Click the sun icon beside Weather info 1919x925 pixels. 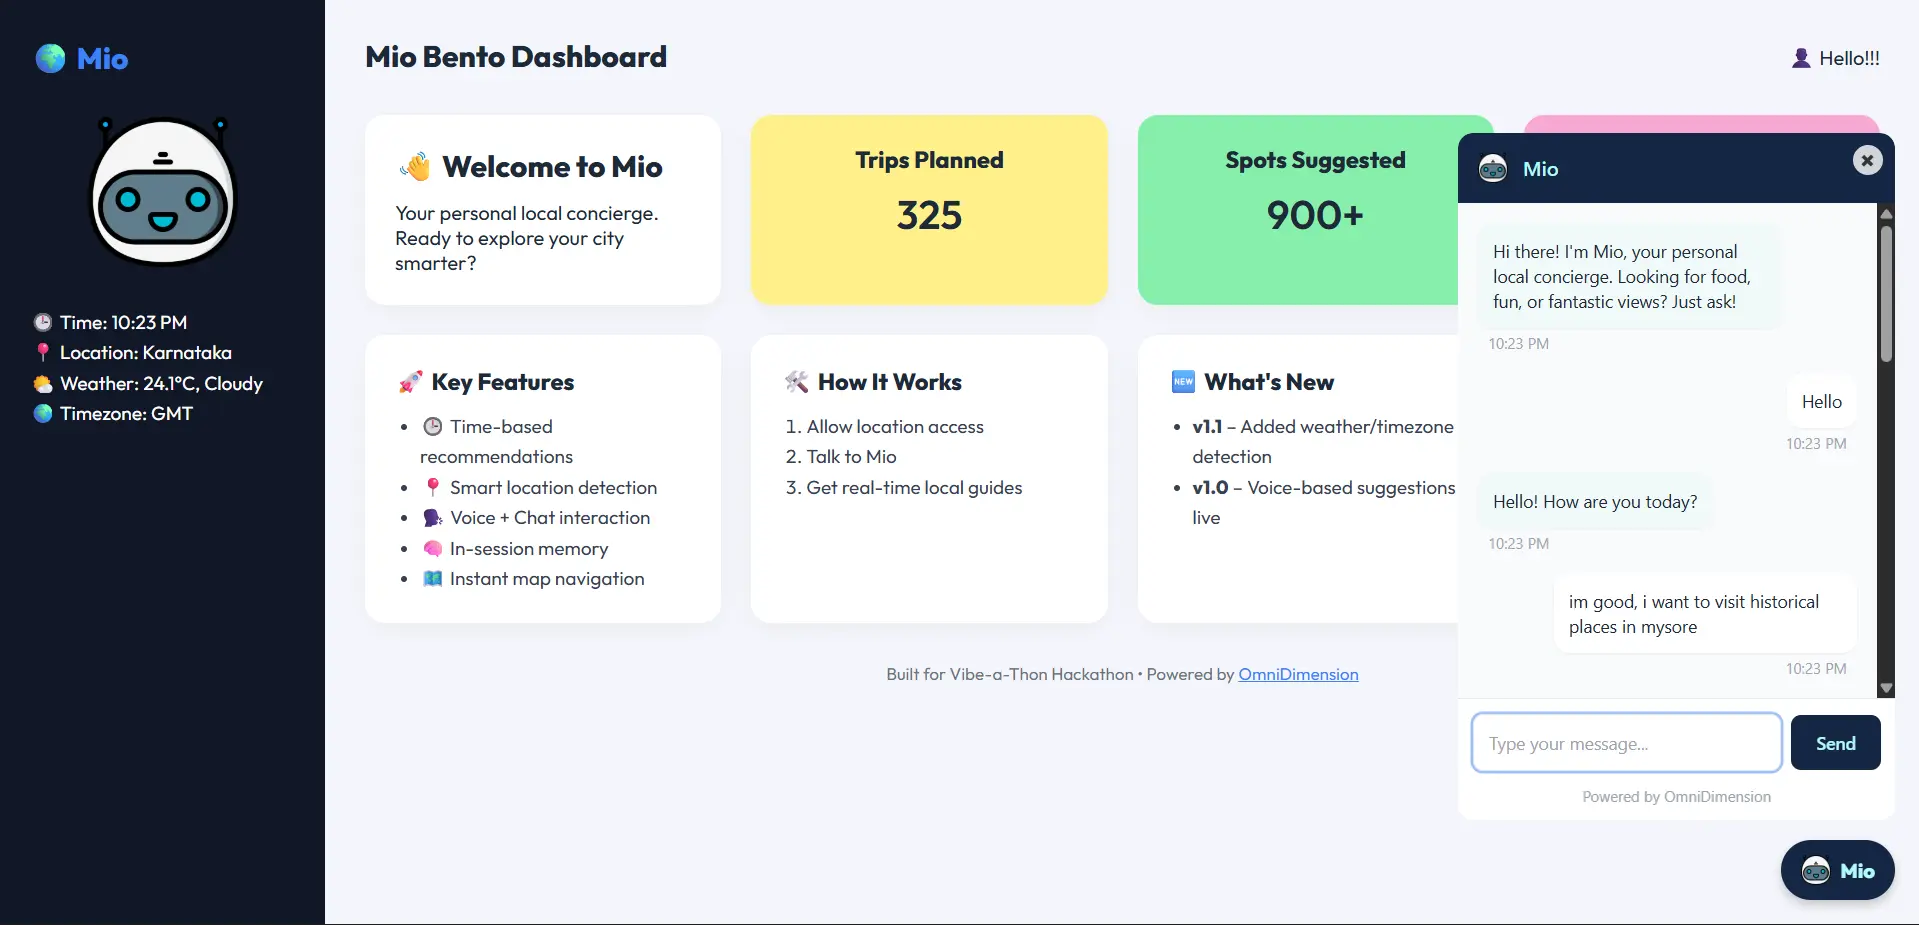pos(42,383)
